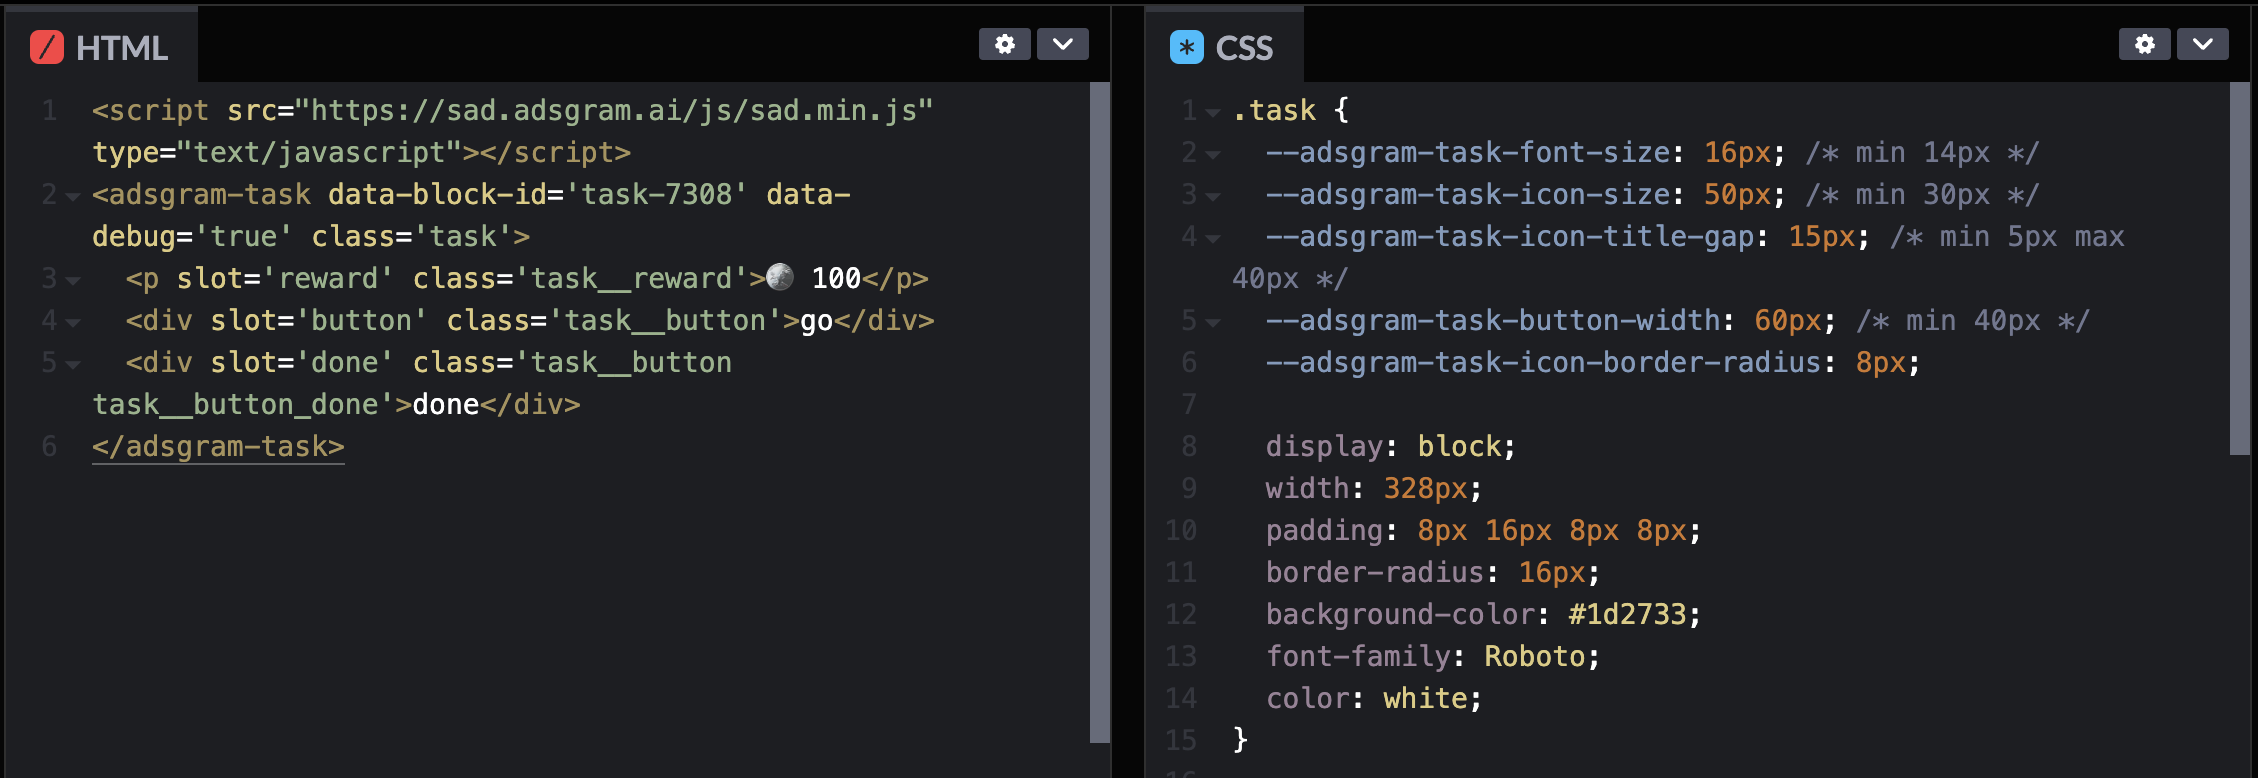Click the 'go' button text in HTML
Image resolution: width=2258 pixels, height=778 pixels.
pos(816,322)
